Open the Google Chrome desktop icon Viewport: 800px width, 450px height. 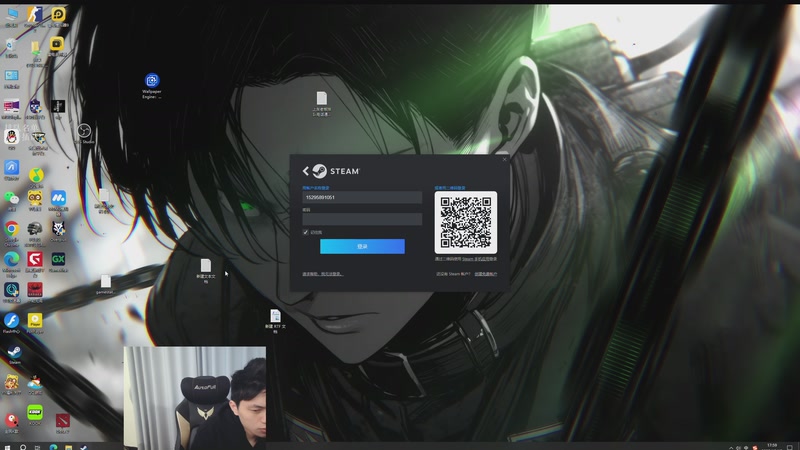(x=11, y=232)
